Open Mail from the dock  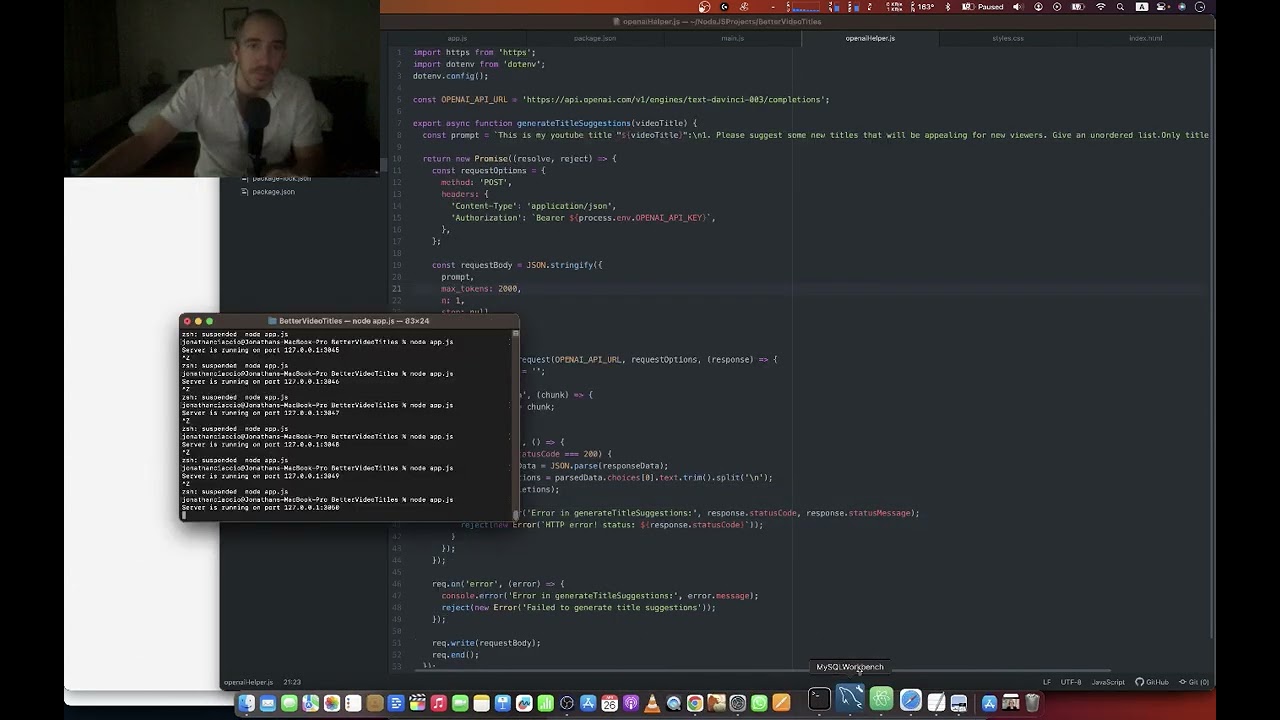(x=268, y=703)
